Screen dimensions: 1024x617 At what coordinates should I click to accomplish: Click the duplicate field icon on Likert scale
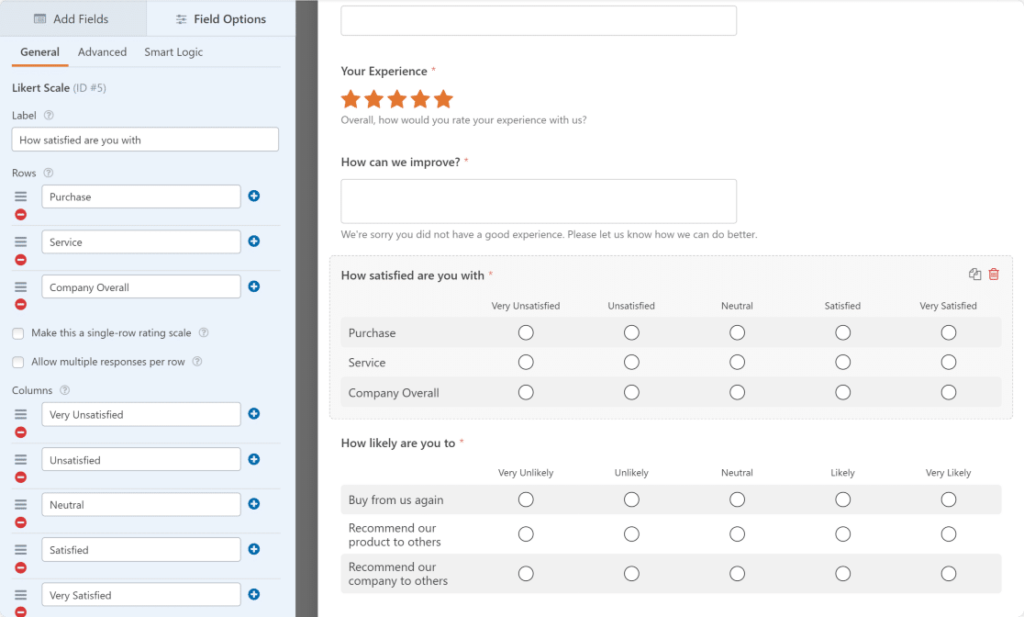975,275
